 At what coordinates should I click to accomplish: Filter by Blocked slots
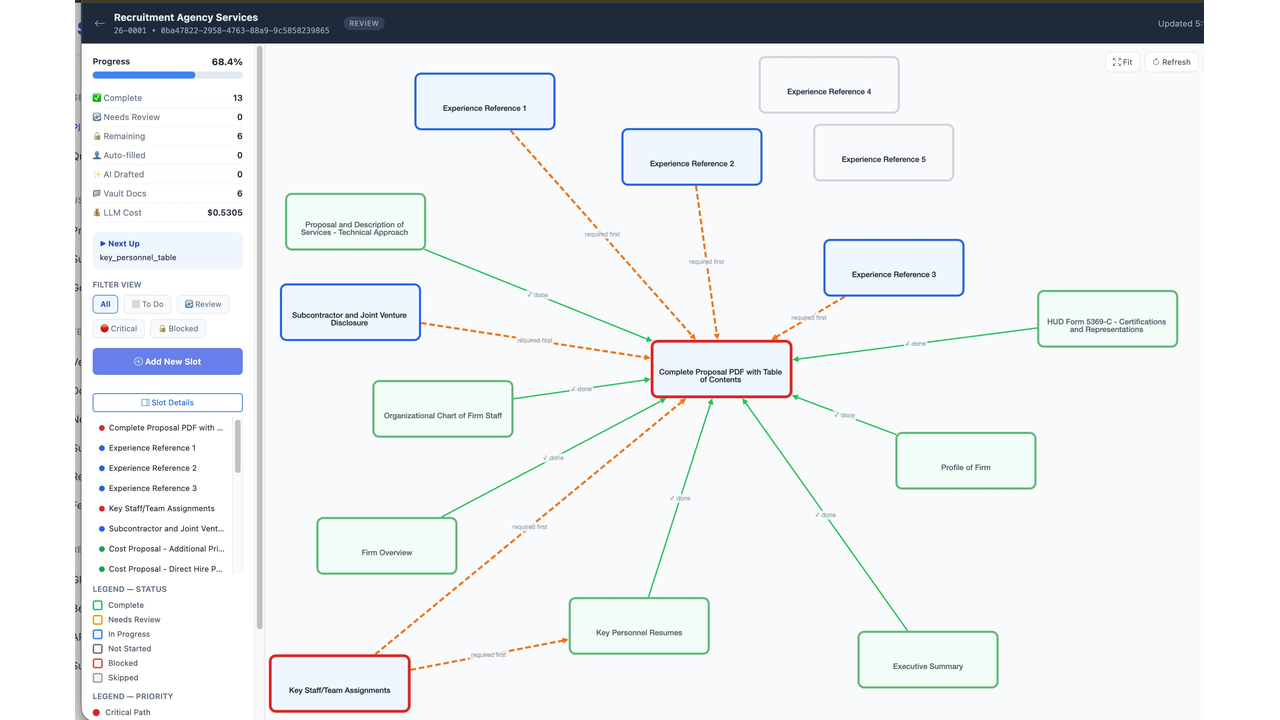(x=179, y=328)
